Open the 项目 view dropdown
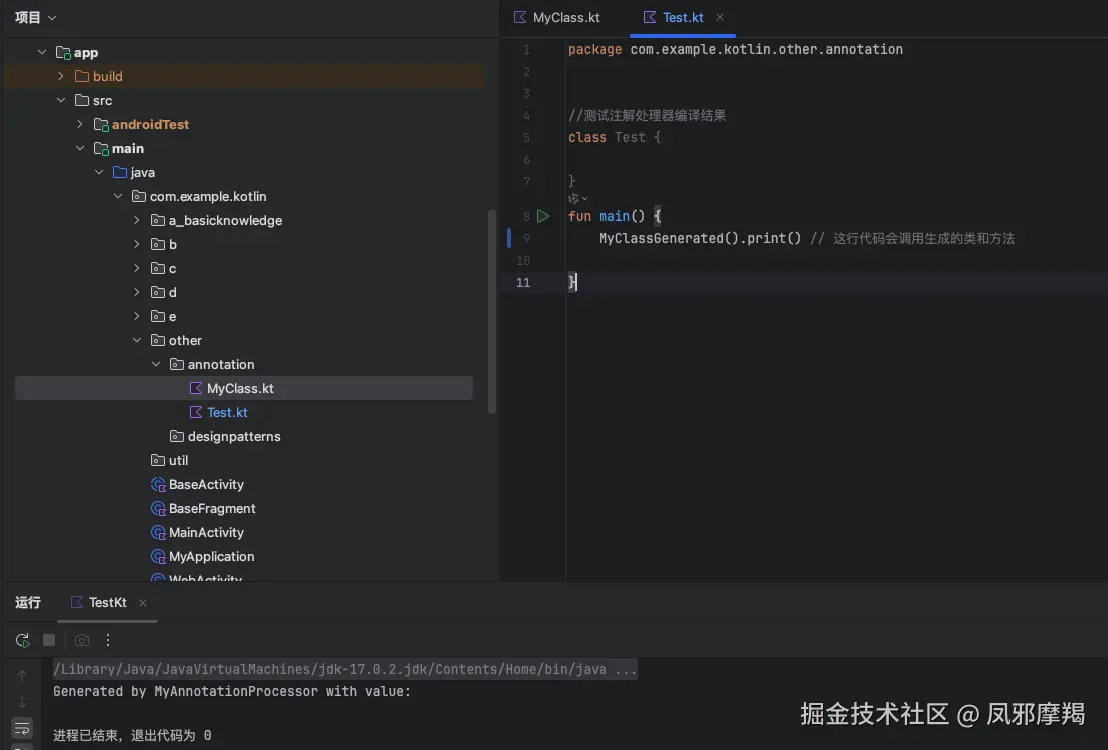Screen dimensions: 1108x750 point(35,18)
